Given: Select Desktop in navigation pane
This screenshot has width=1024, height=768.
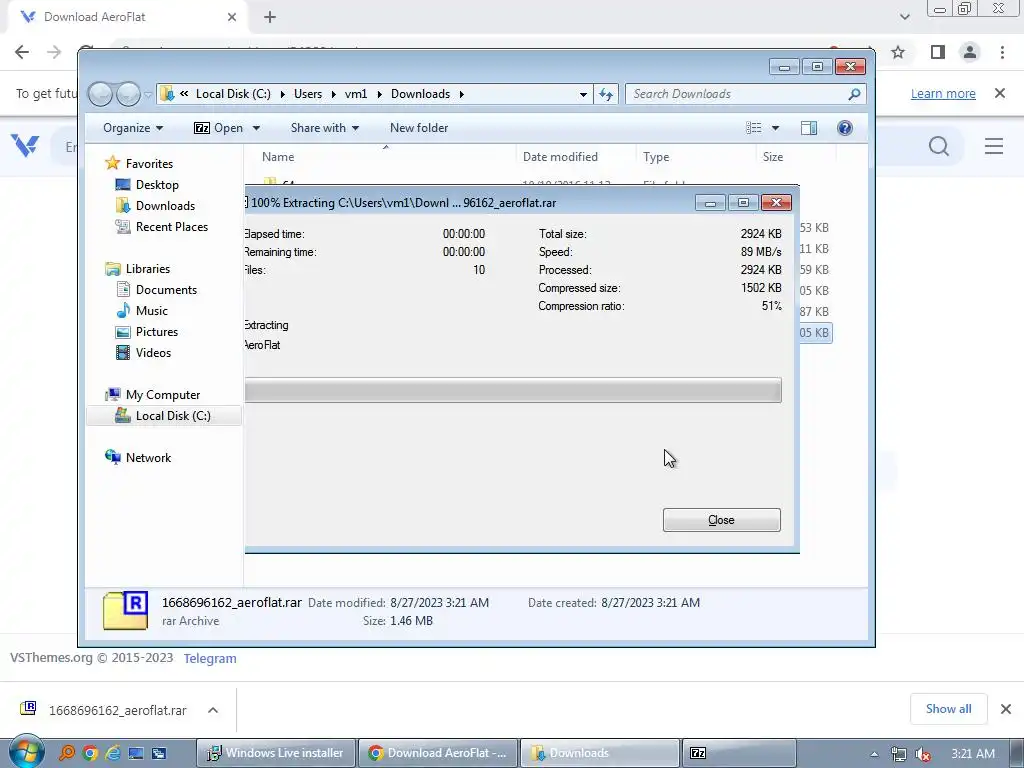Looking at the screenshot, I should tap(157, 185).
